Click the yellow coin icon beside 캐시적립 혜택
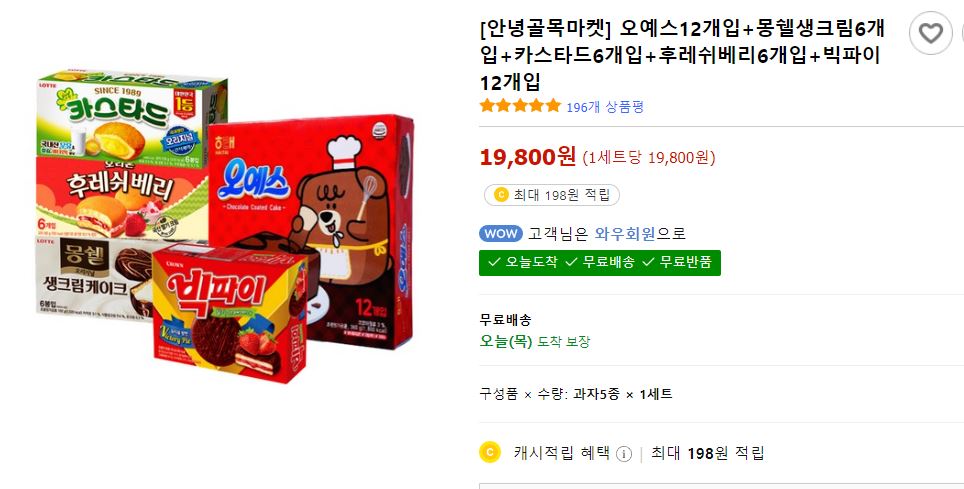Viewport: 964px width, 489px height. tap(490, 453)
